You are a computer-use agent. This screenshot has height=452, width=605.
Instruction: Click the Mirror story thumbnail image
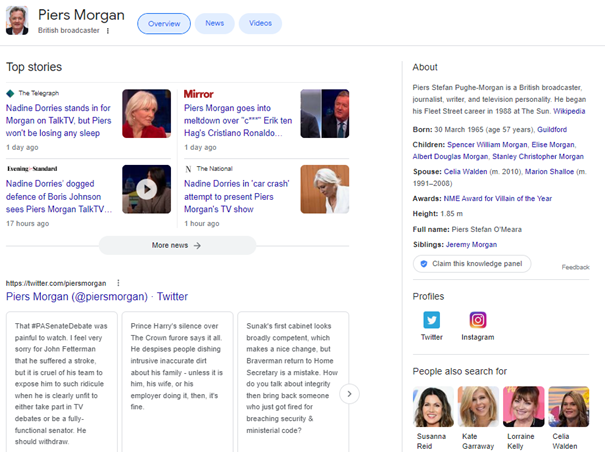[325, 113]
